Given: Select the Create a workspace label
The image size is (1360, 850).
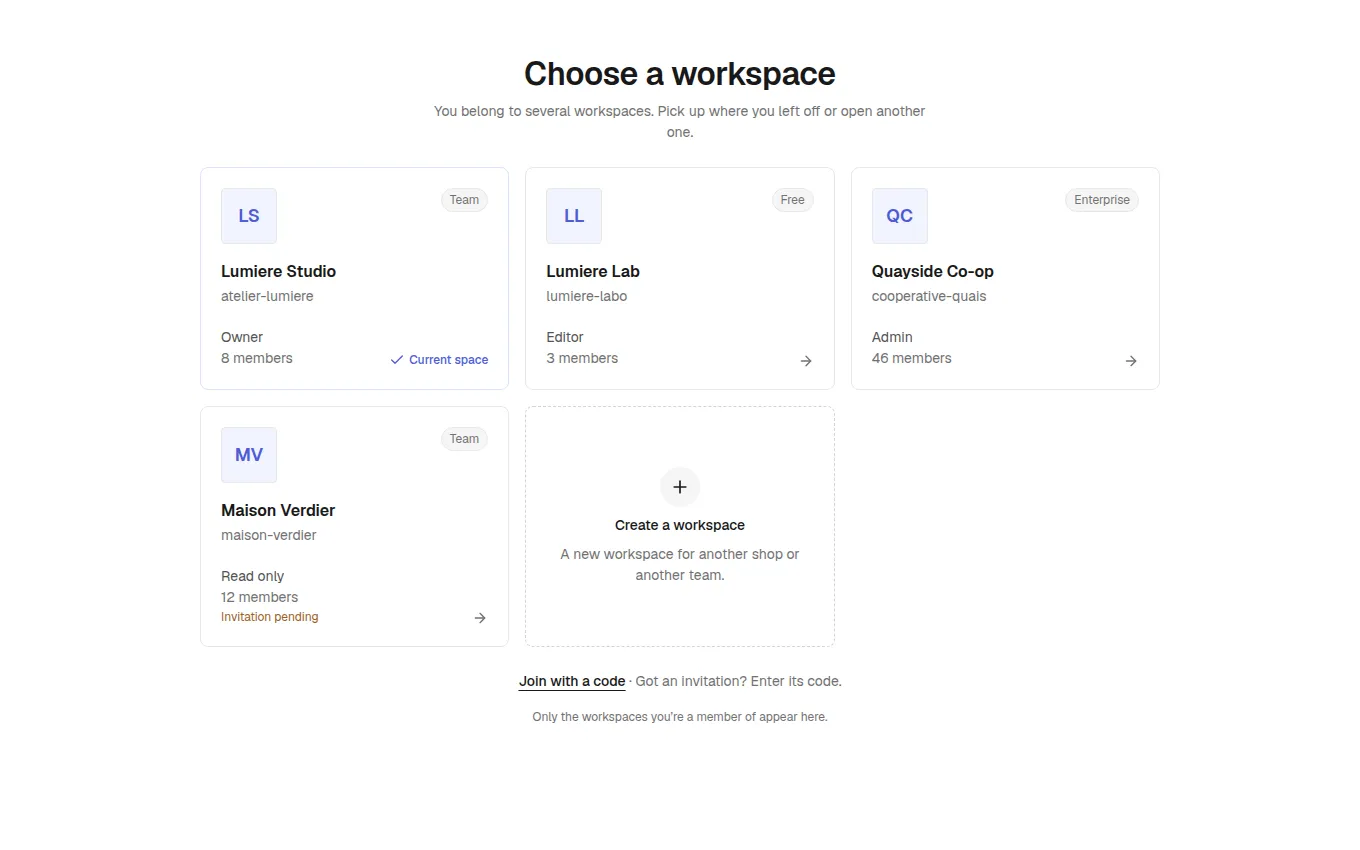Looking at the screenshot, I should click(x=680, y=525).
